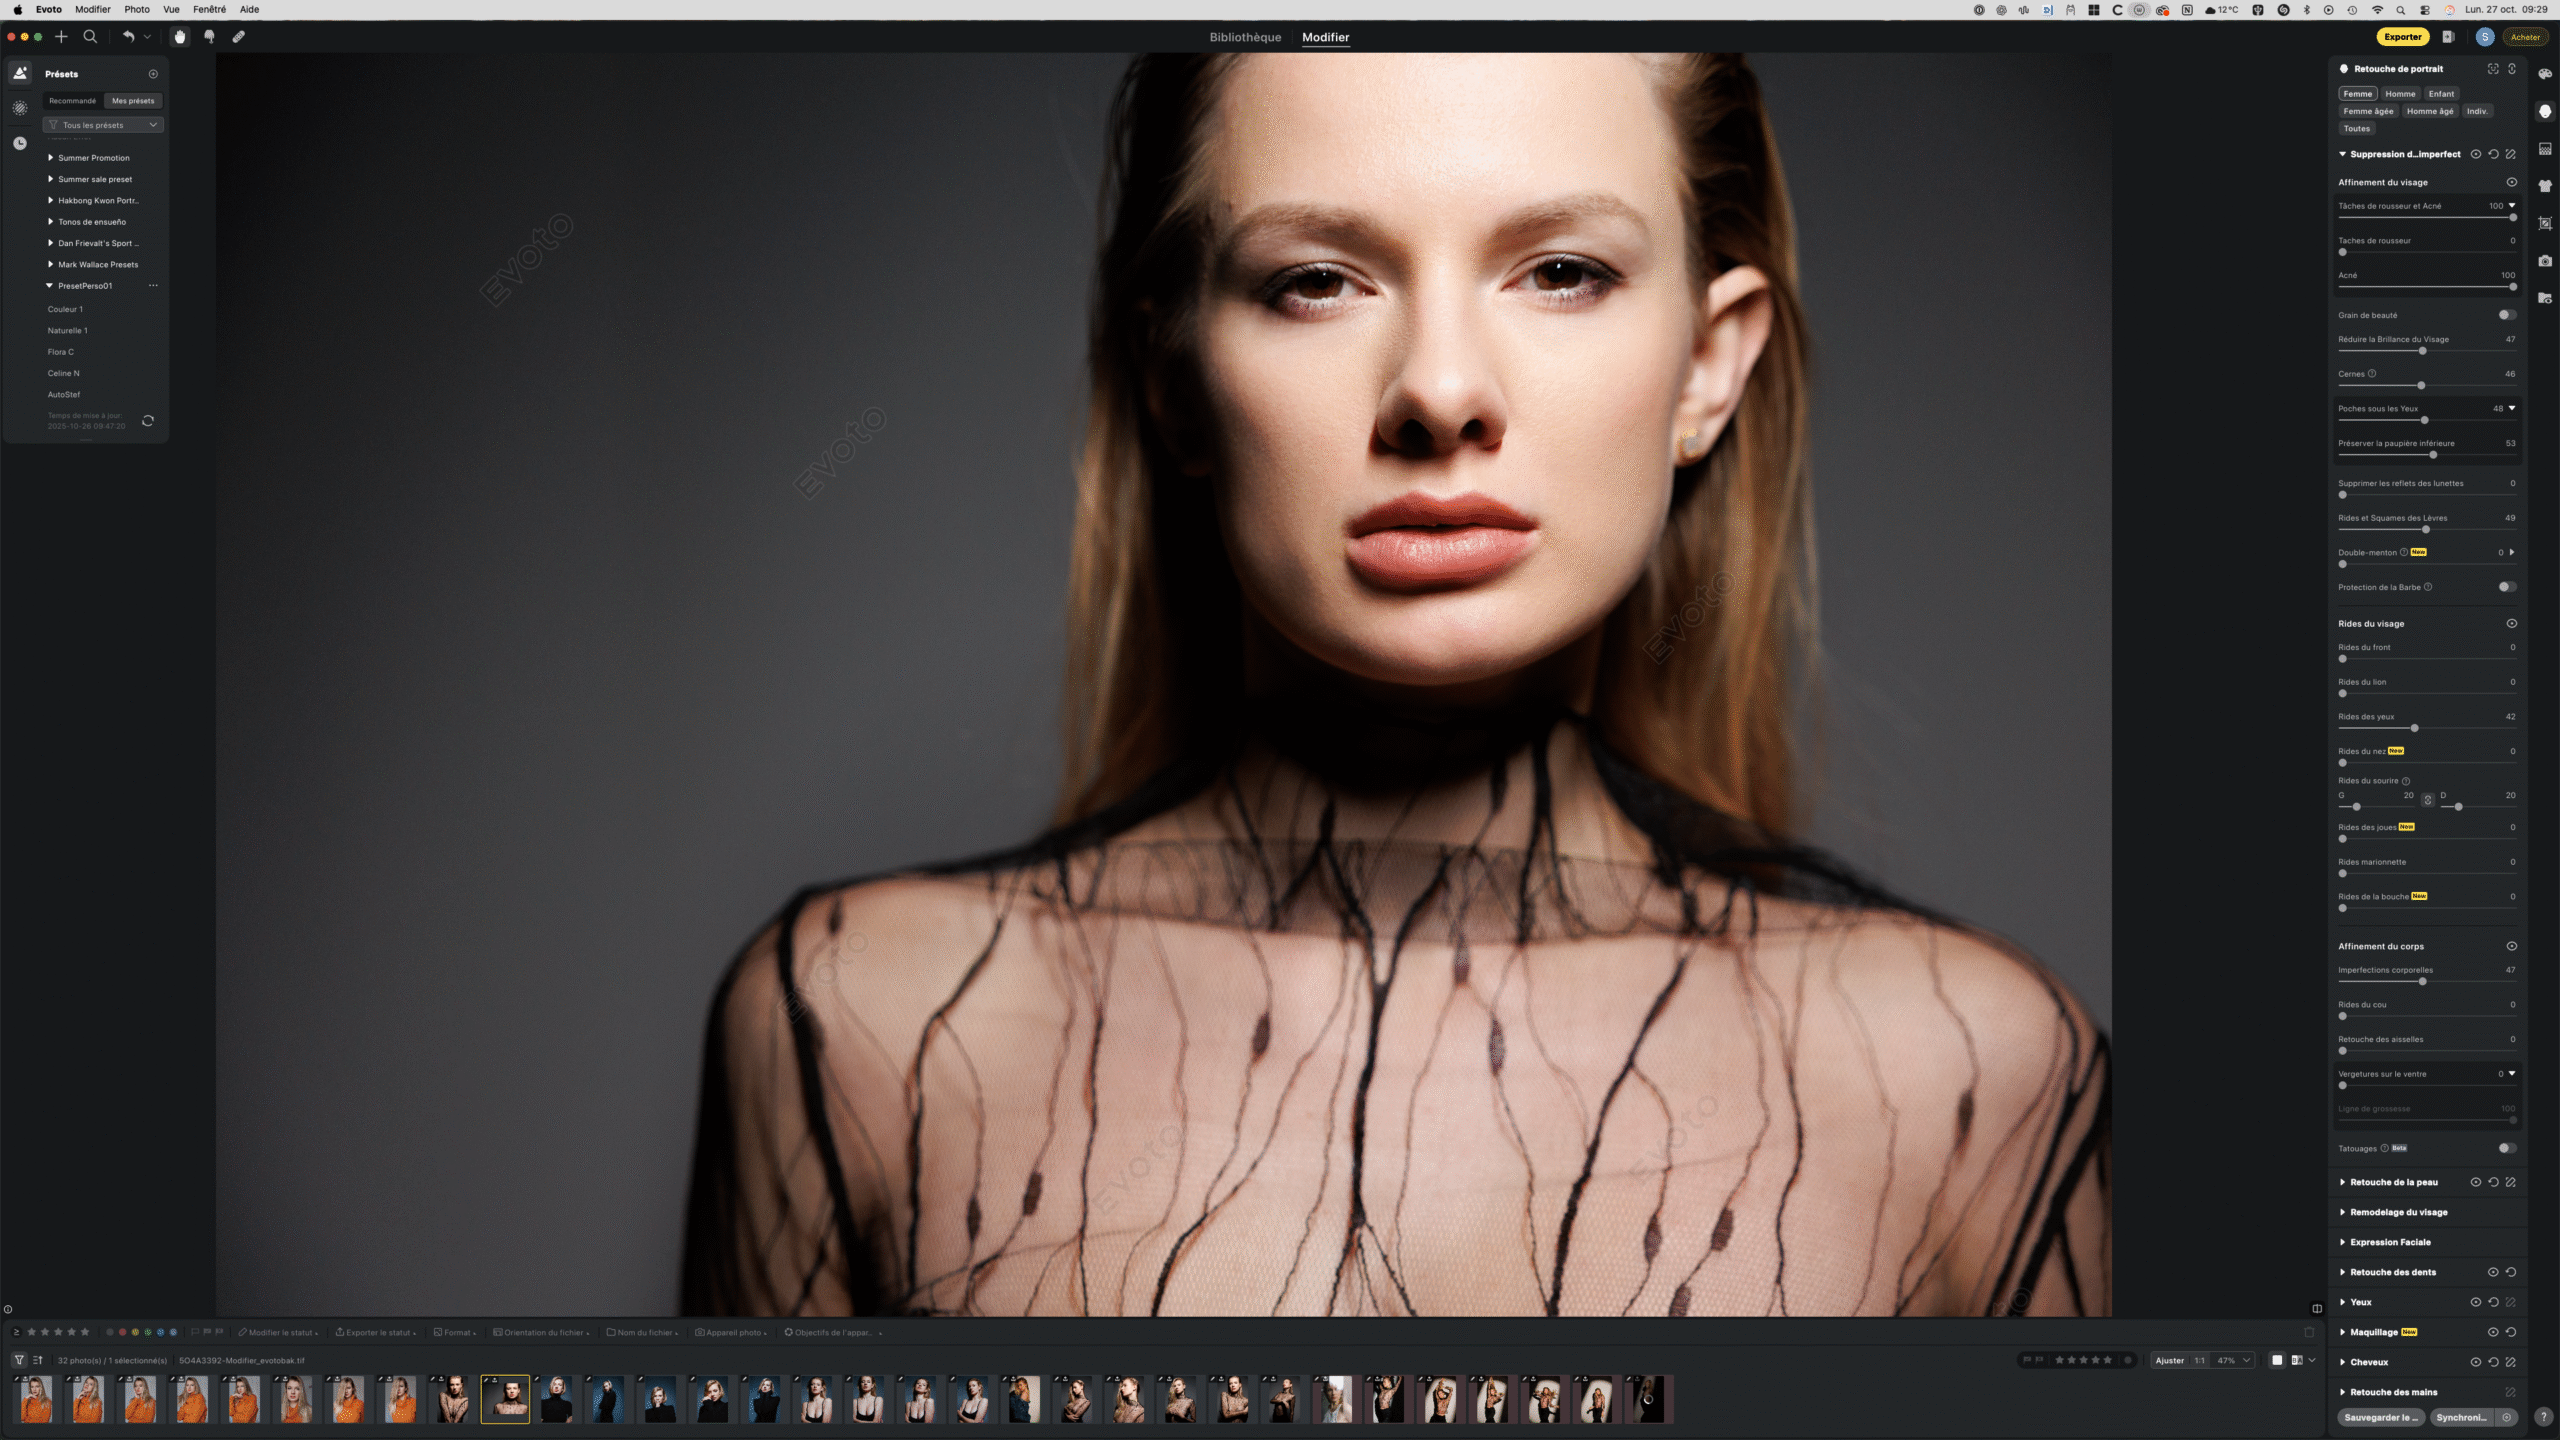The image size is (2560, 1440).
Task: Reset the Cheveux section adjustments
Action: click(x=2493, y=1362)
